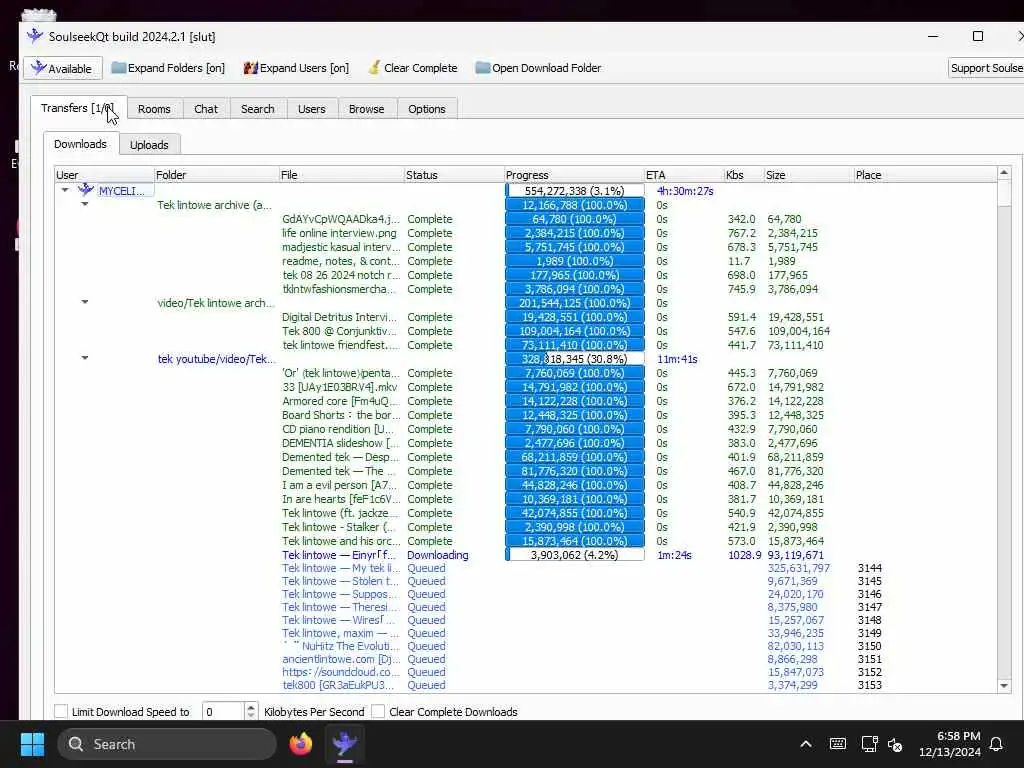Click the Available status bird icon
This screenshot has width=1024, height=768.
39,68
